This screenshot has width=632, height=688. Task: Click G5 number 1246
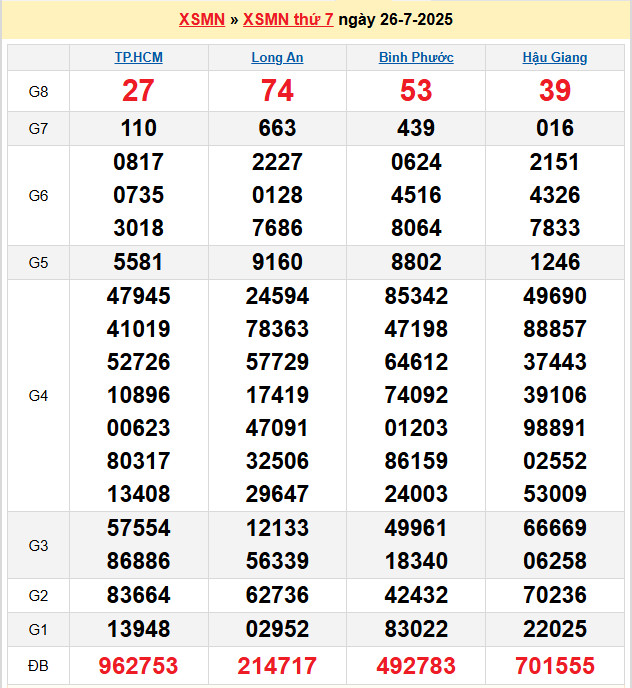[x=555, y=262]
